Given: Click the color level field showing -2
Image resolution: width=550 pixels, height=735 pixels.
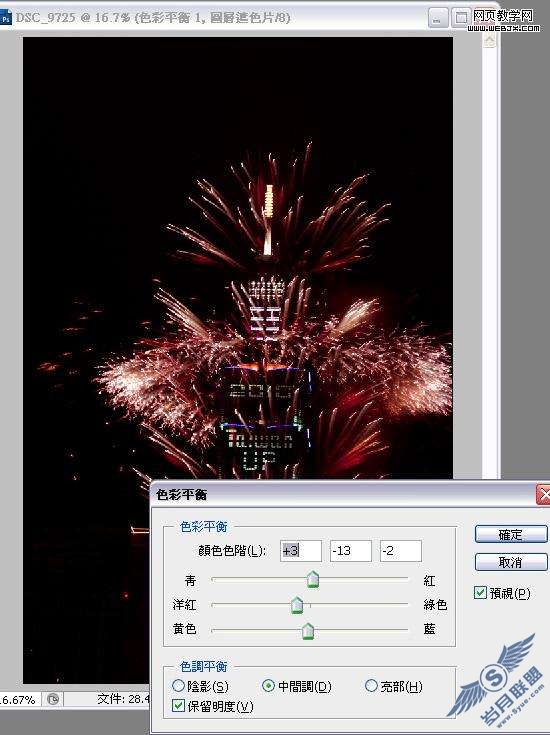Looking at the screenshot, I should point(400,550).
